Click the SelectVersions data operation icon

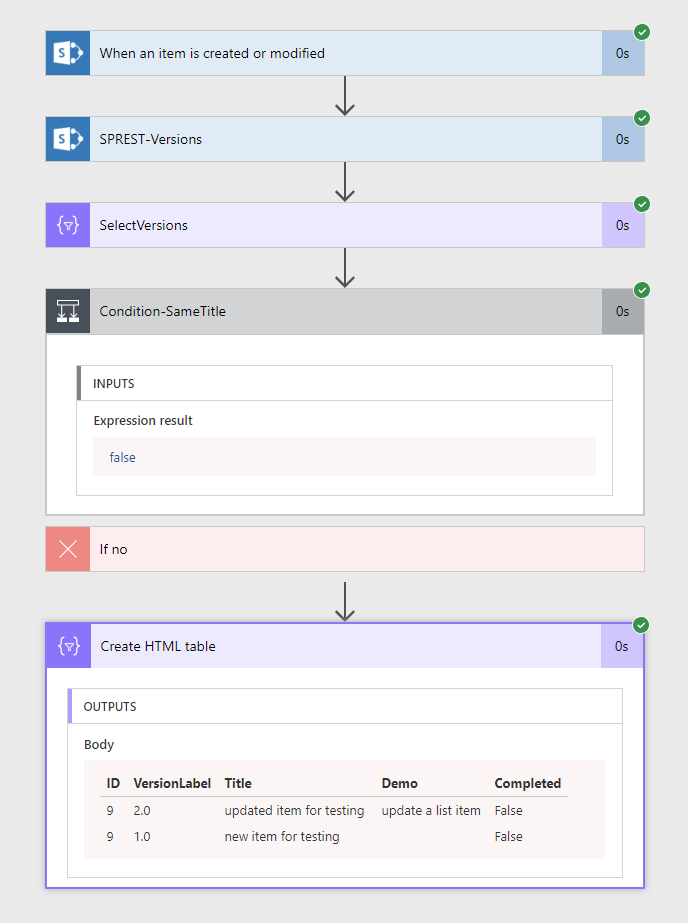(x=68, y=225)
